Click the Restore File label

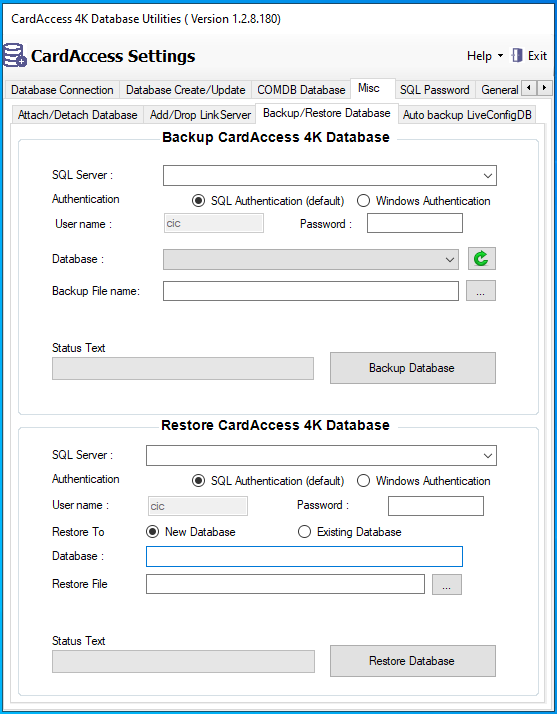[80, 584]
